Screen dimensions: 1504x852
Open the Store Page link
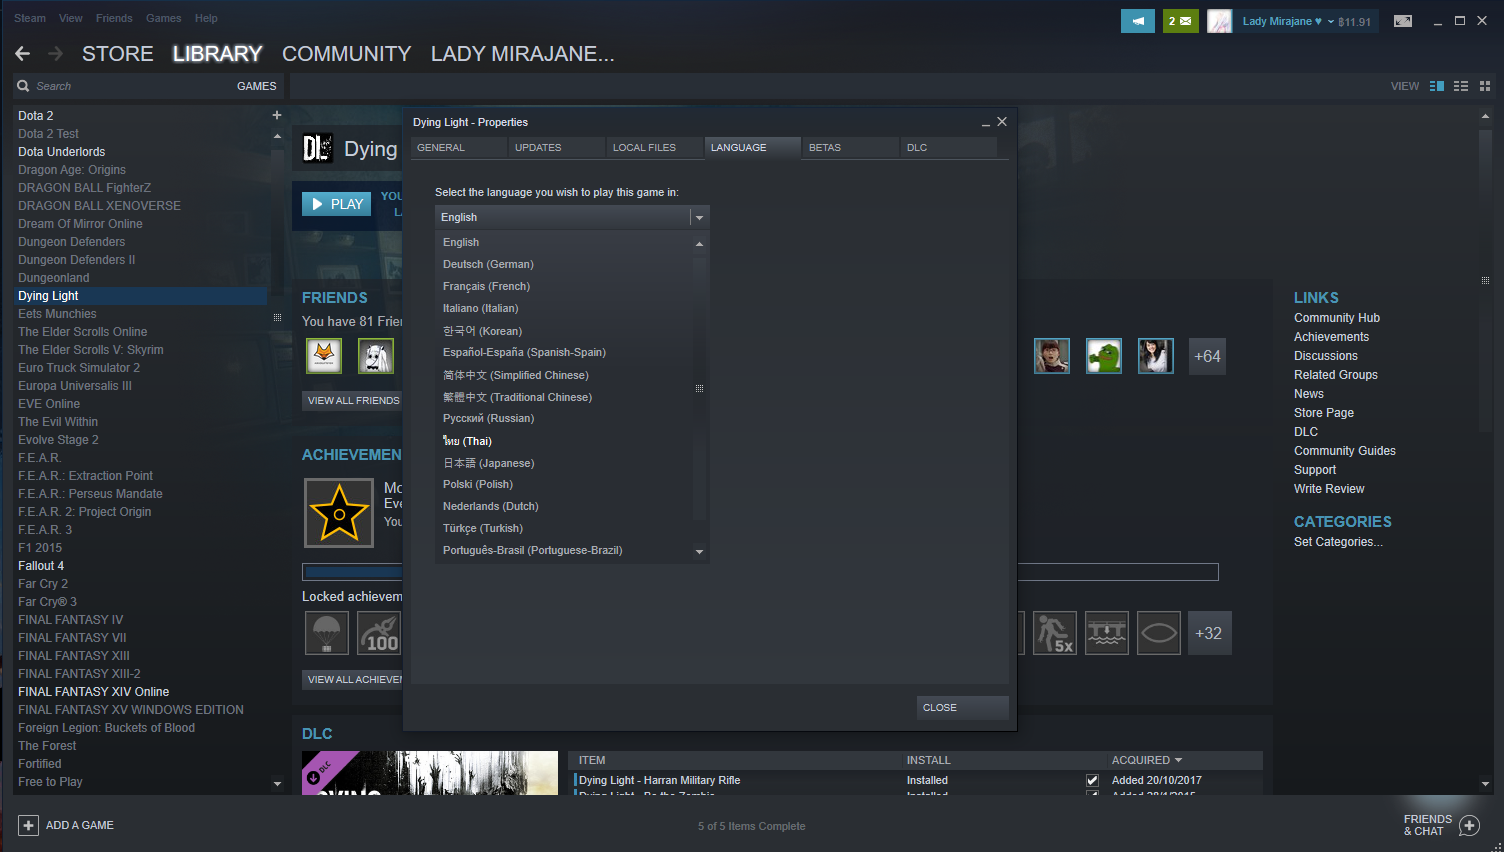coord(1324,413)
